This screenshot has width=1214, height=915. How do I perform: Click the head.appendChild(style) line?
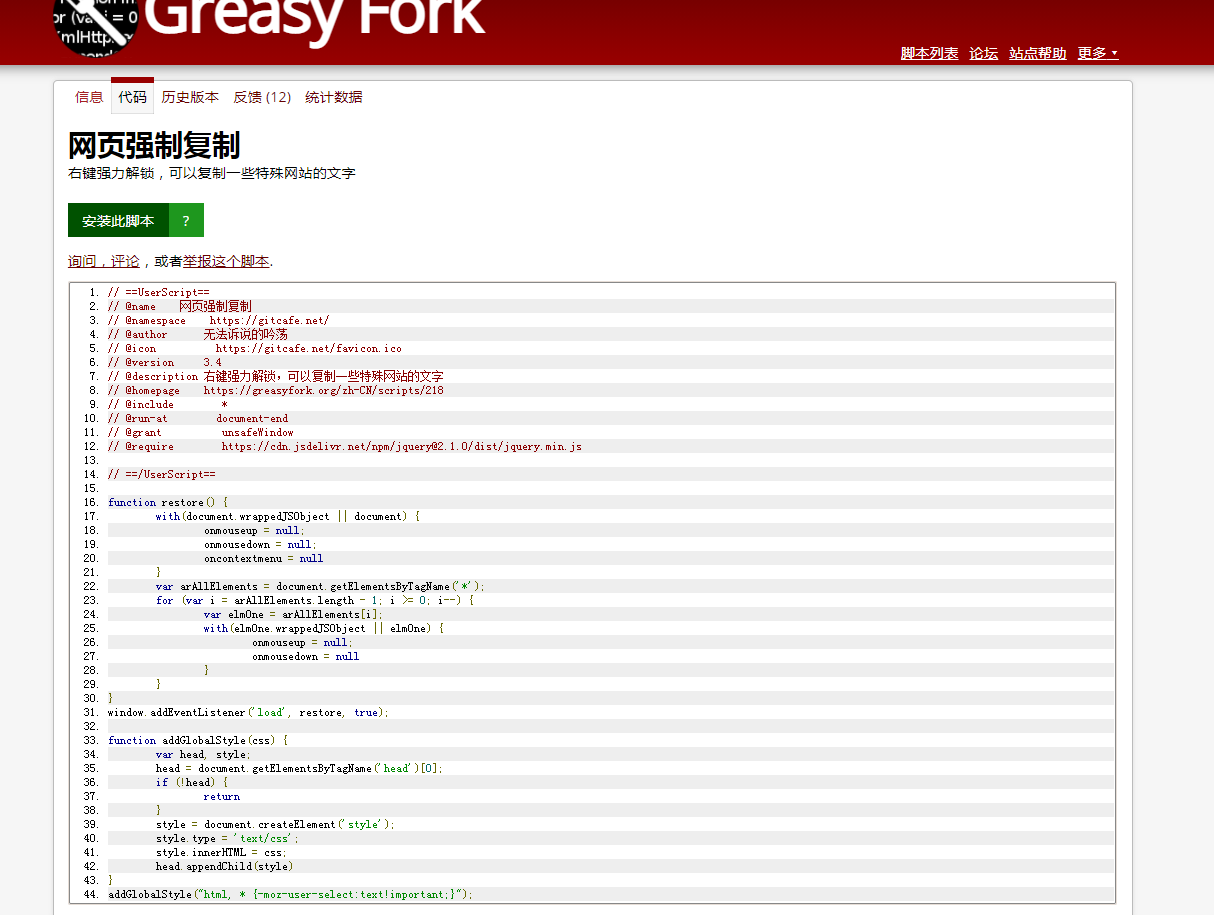point(225,866)
